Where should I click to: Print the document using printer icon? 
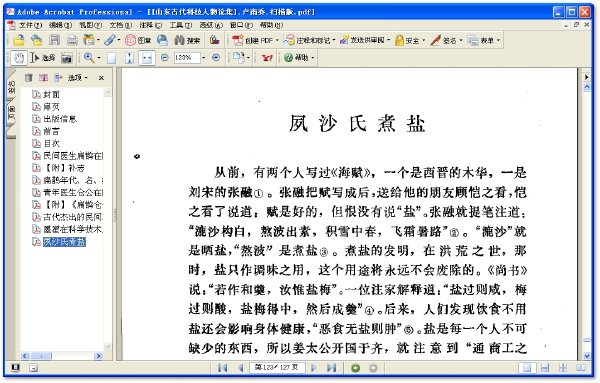[x=72, y=40]
